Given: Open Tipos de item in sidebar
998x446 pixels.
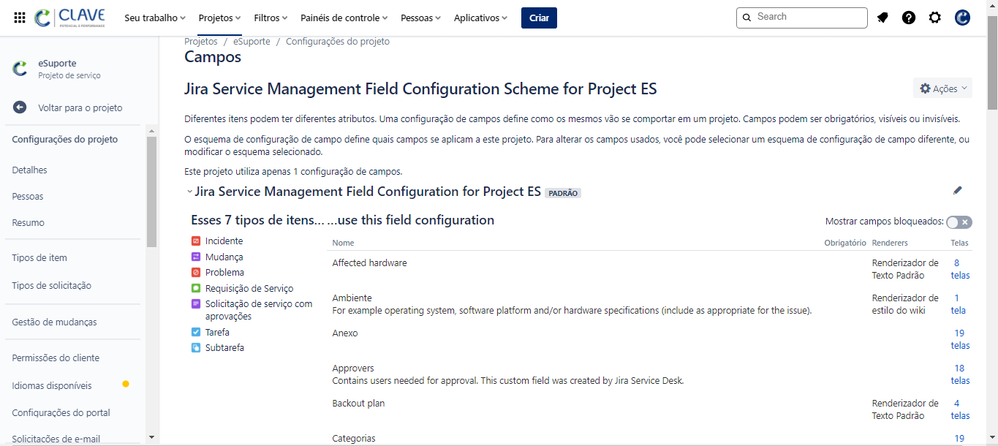Looking at the screenshot, I should coord(39,258).
